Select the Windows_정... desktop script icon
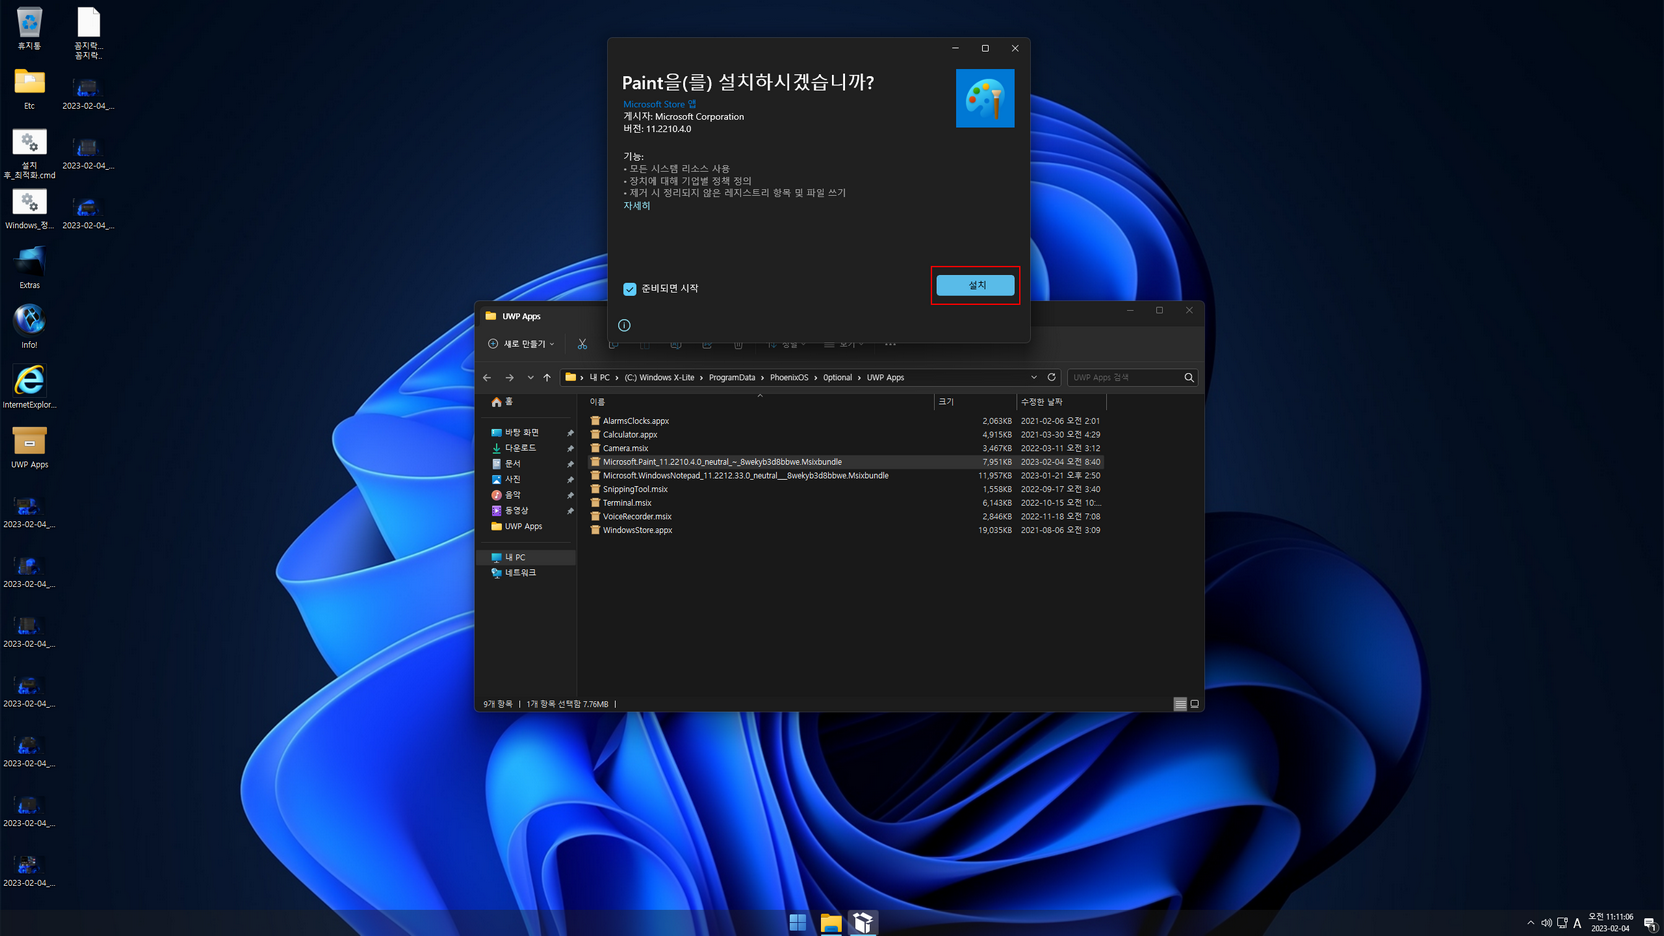Viewport: 1664px width, 936px height. (x=29, y=210)
